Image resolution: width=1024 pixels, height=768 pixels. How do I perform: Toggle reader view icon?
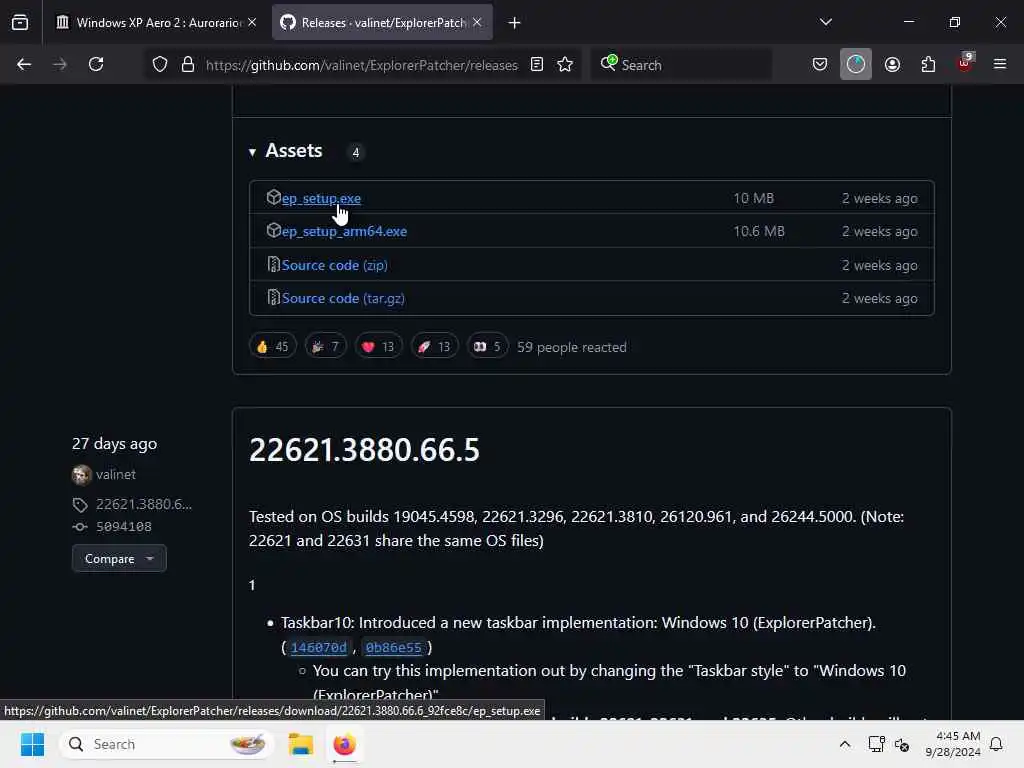[x=537, y=64]
